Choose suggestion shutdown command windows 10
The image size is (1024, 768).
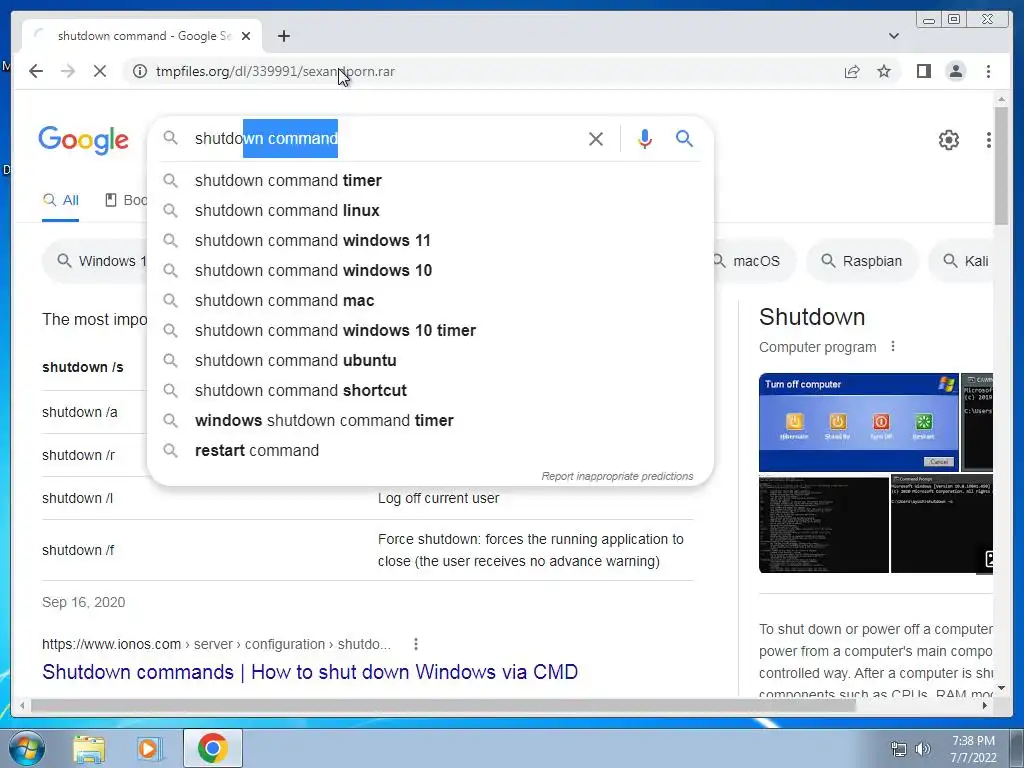(x=430, y=270)
